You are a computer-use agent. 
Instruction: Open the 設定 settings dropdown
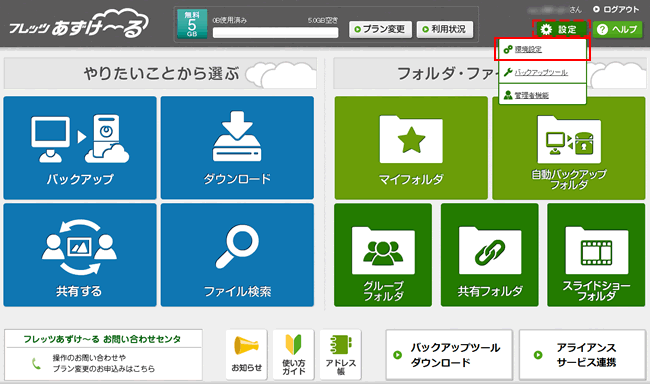click(562, 29)
